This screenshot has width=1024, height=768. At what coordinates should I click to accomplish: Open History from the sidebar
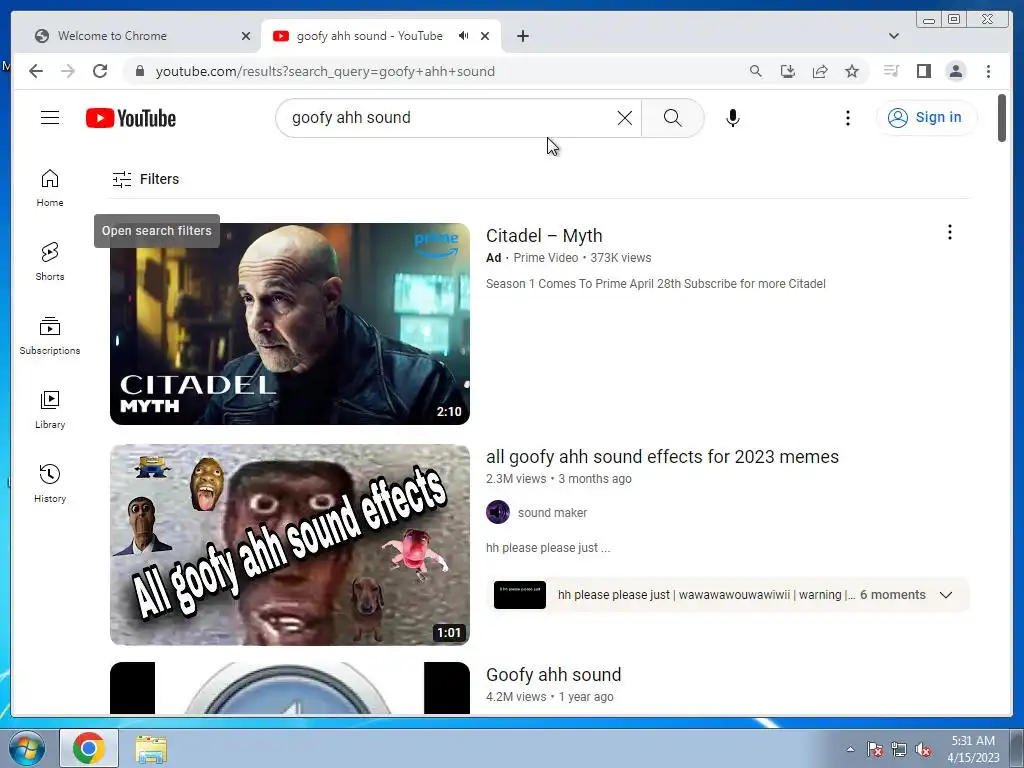(50, 483)
